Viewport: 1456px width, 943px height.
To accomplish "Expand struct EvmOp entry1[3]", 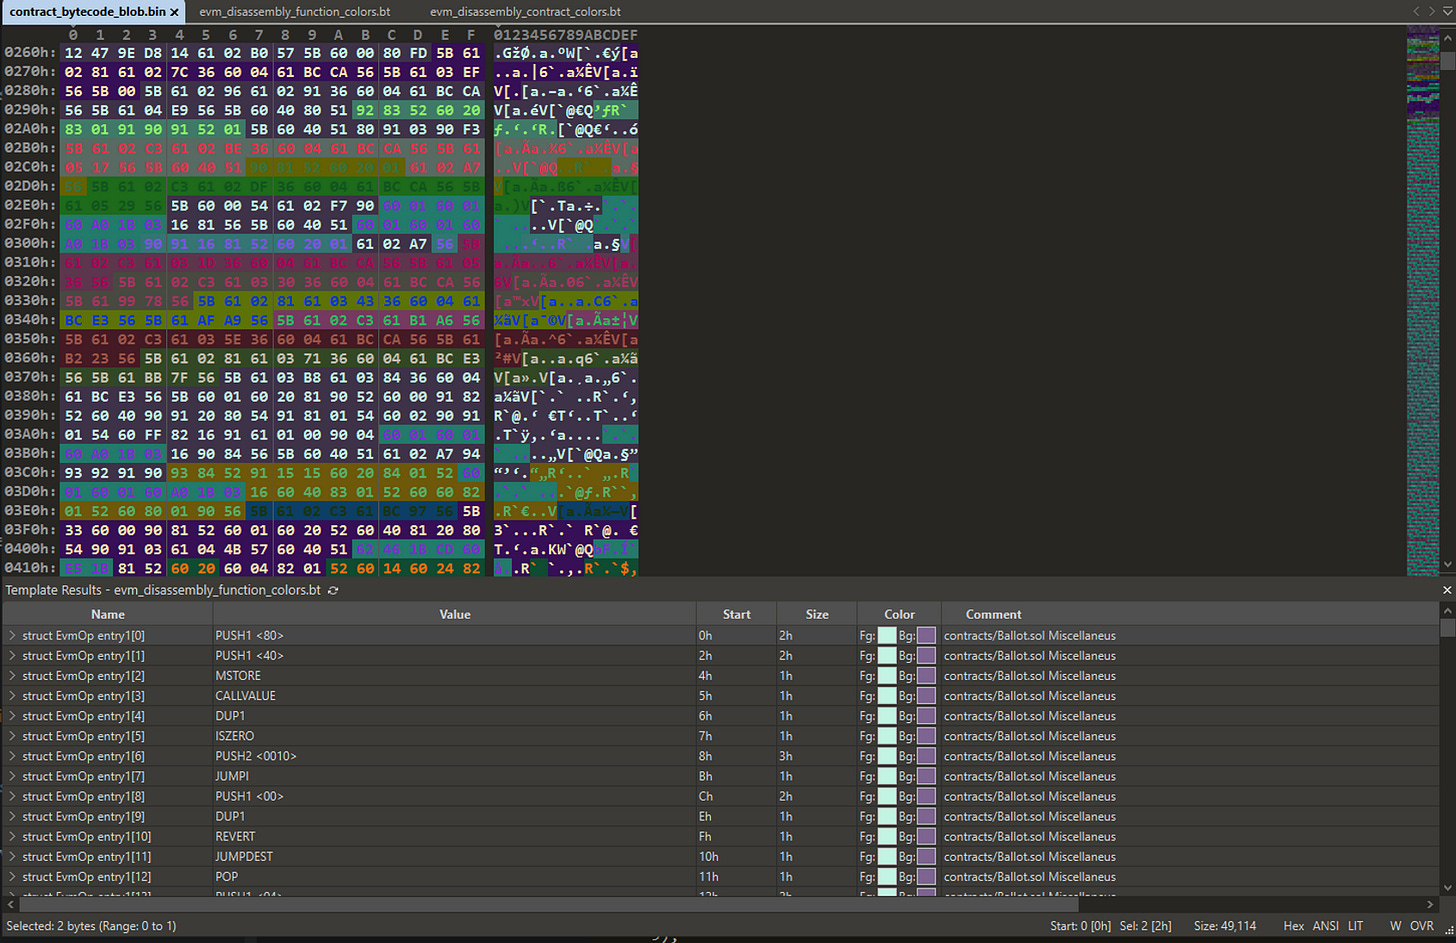I will point(12,695).
